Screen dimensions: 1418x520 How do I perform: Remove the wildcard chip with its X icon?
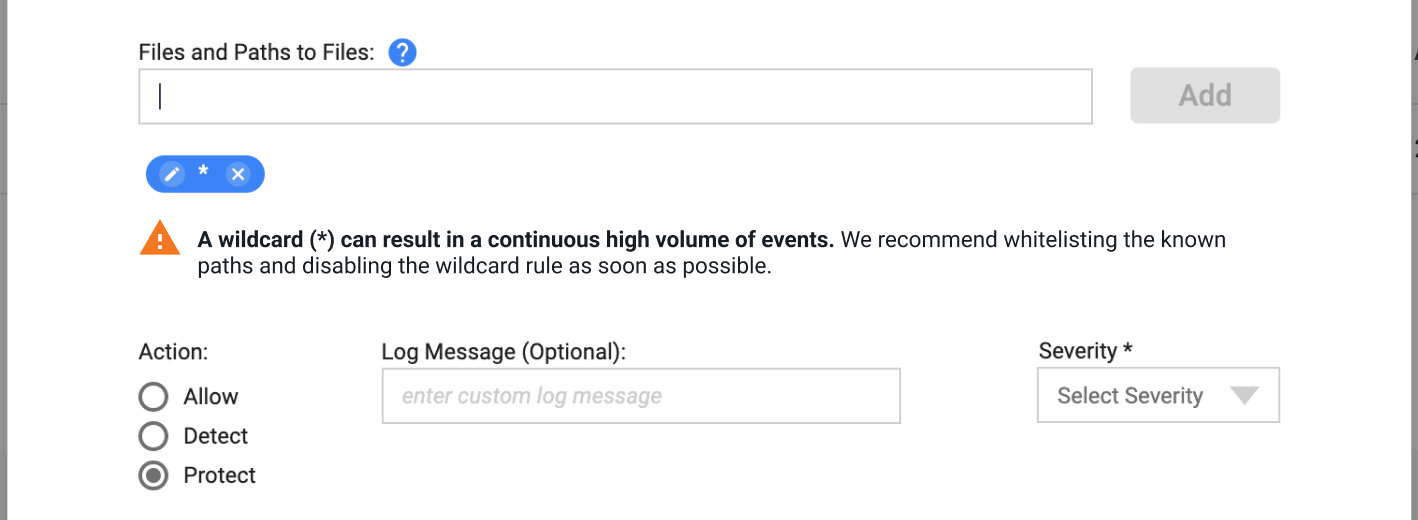tap(238, 174)
